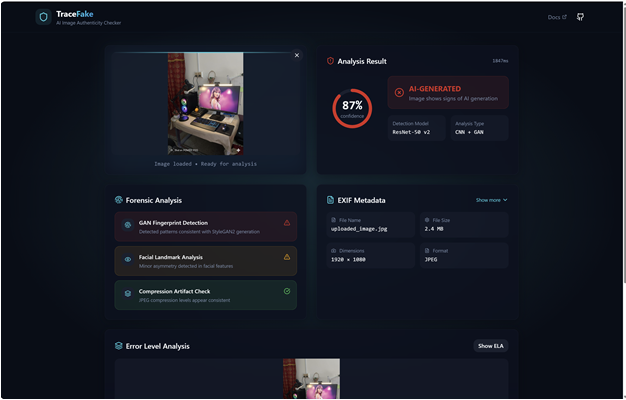Click the AI-GENERATED result banner
This screenshot has height=400, width=626.
pyautogui.click(x=447, y=92)
